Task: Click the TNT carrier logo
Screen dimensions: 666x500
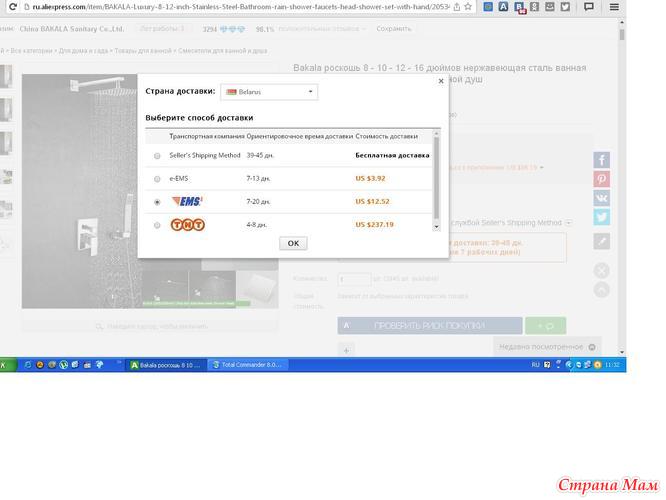Action: [188, 224]
